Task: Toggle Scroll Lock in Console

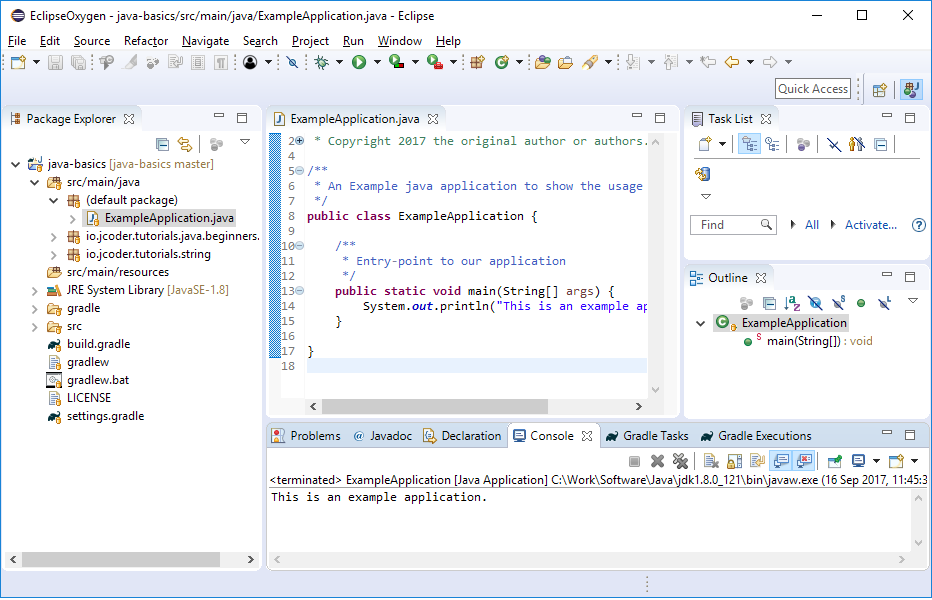Action: click(735, 461)
